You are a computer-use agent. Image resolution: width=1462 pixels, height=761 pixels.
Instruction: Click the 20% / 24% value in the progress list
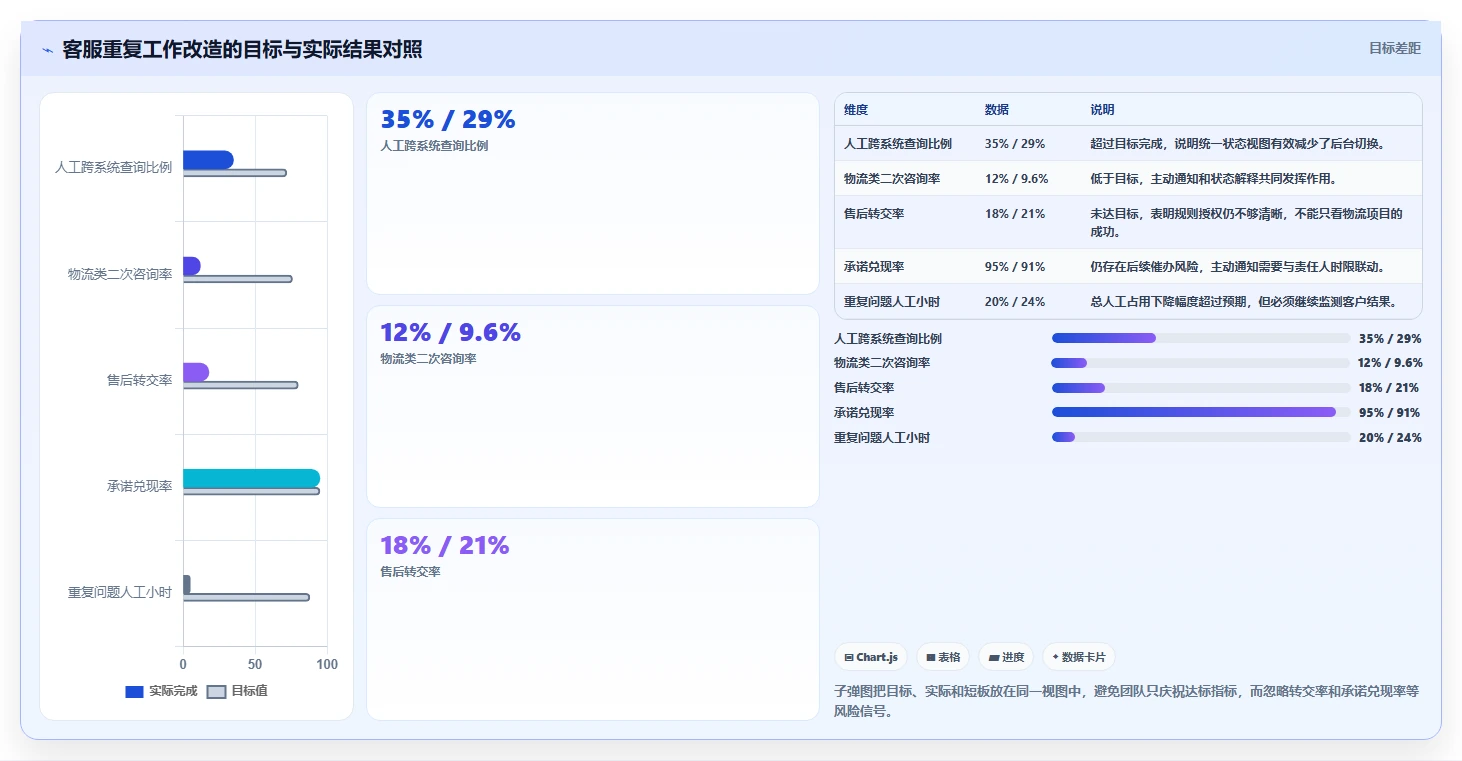click(x=1390, y=438)
